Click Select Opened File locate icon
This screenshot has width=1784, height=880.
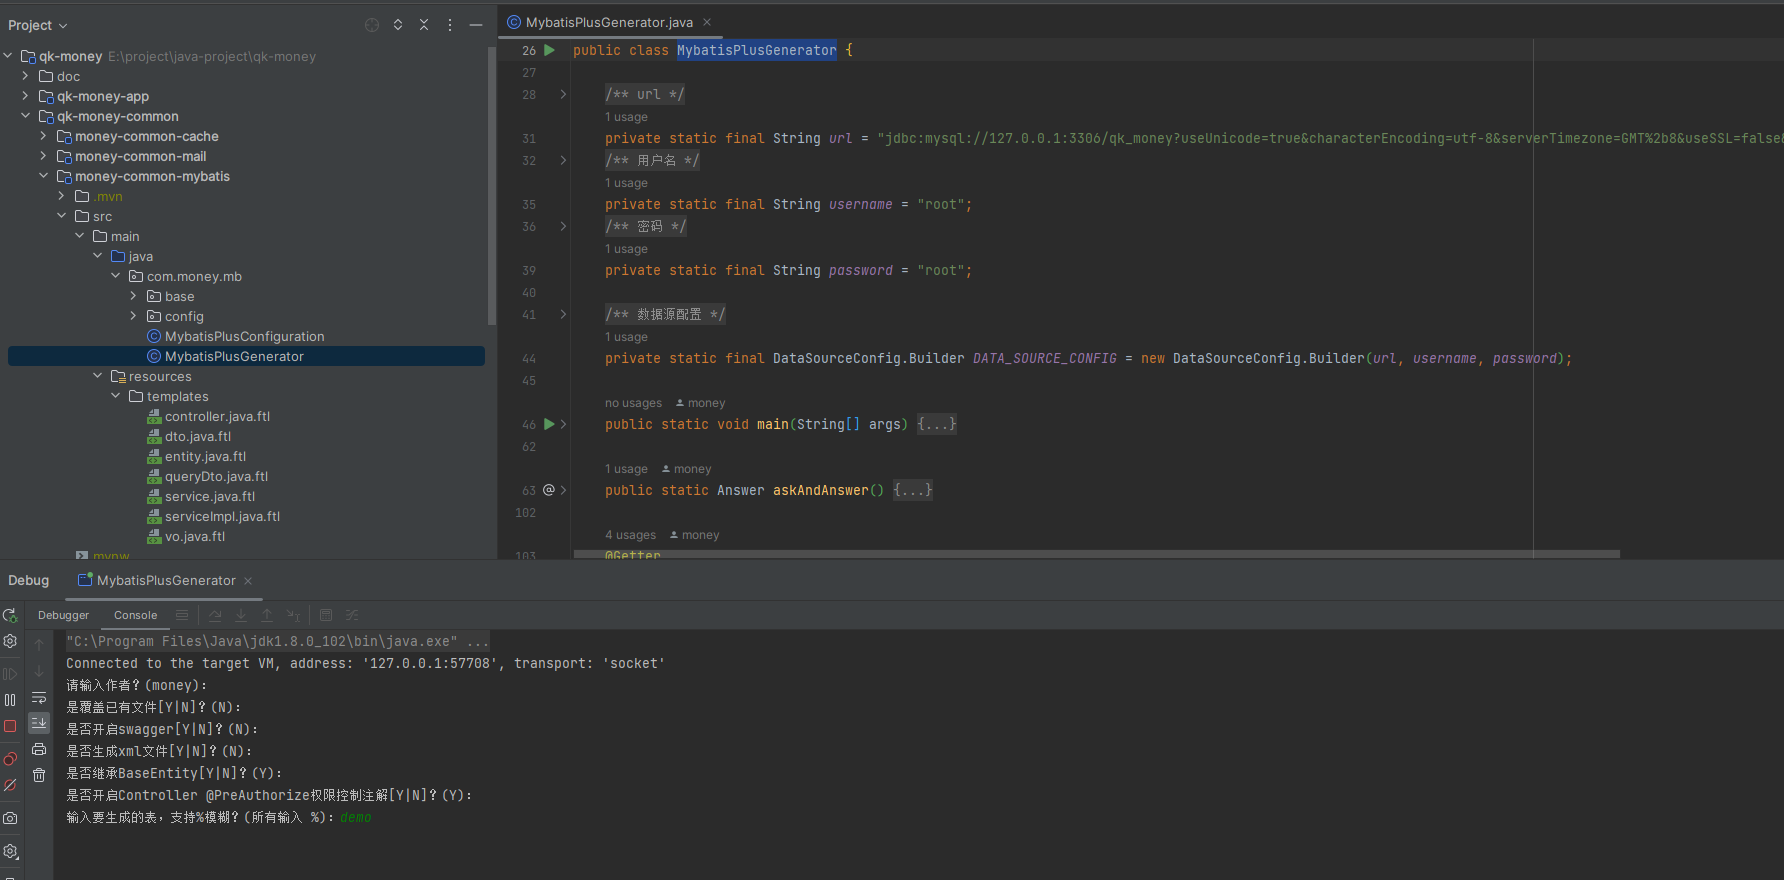point(372,25)
